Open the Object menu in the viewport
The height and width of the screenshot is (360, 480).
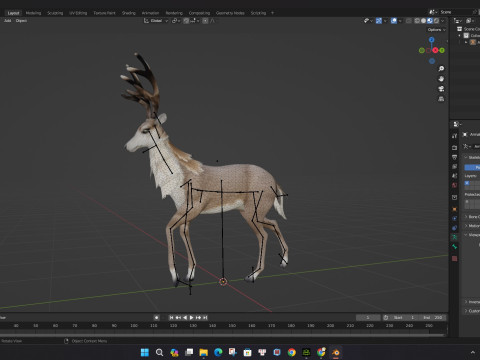coord(21,21)
